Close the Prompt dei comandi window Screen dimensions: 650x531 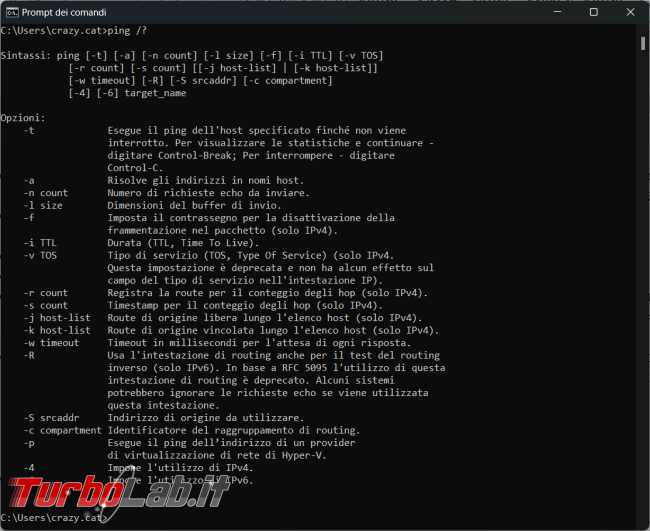click(631, 12)
